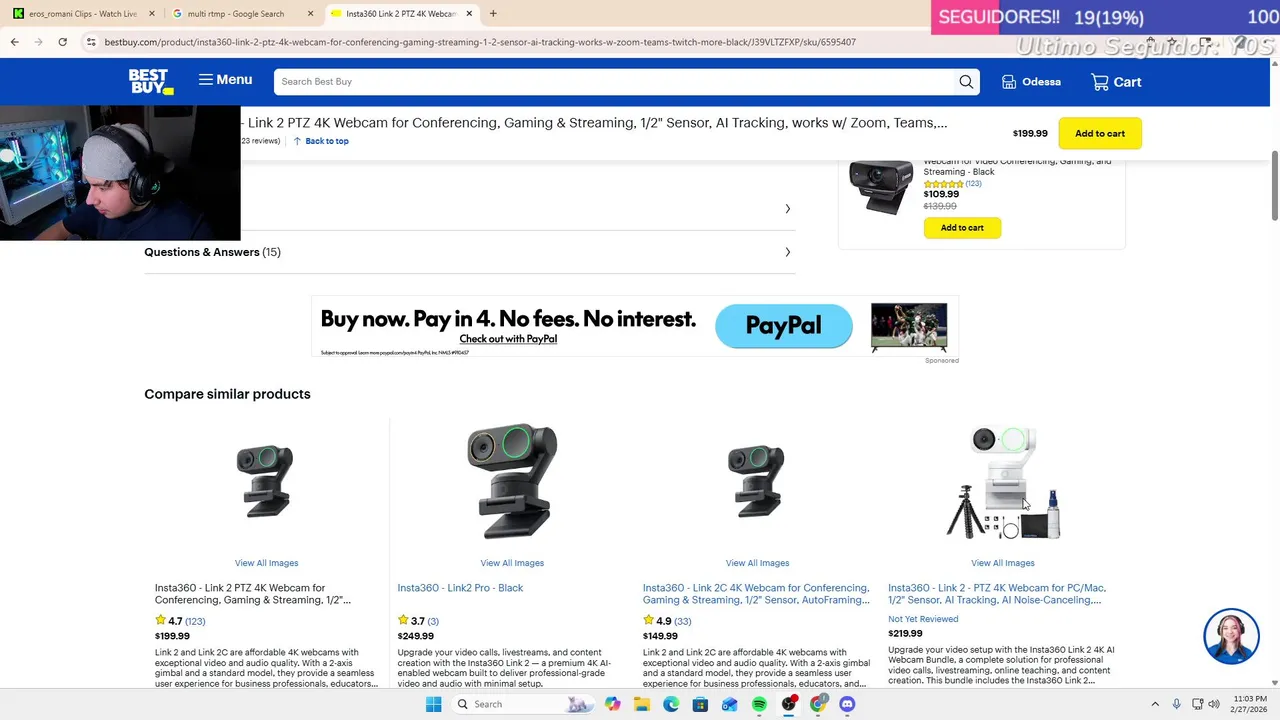Open Microsoft Store from the taskbar

pyautogui.click(x=700, y=704)
